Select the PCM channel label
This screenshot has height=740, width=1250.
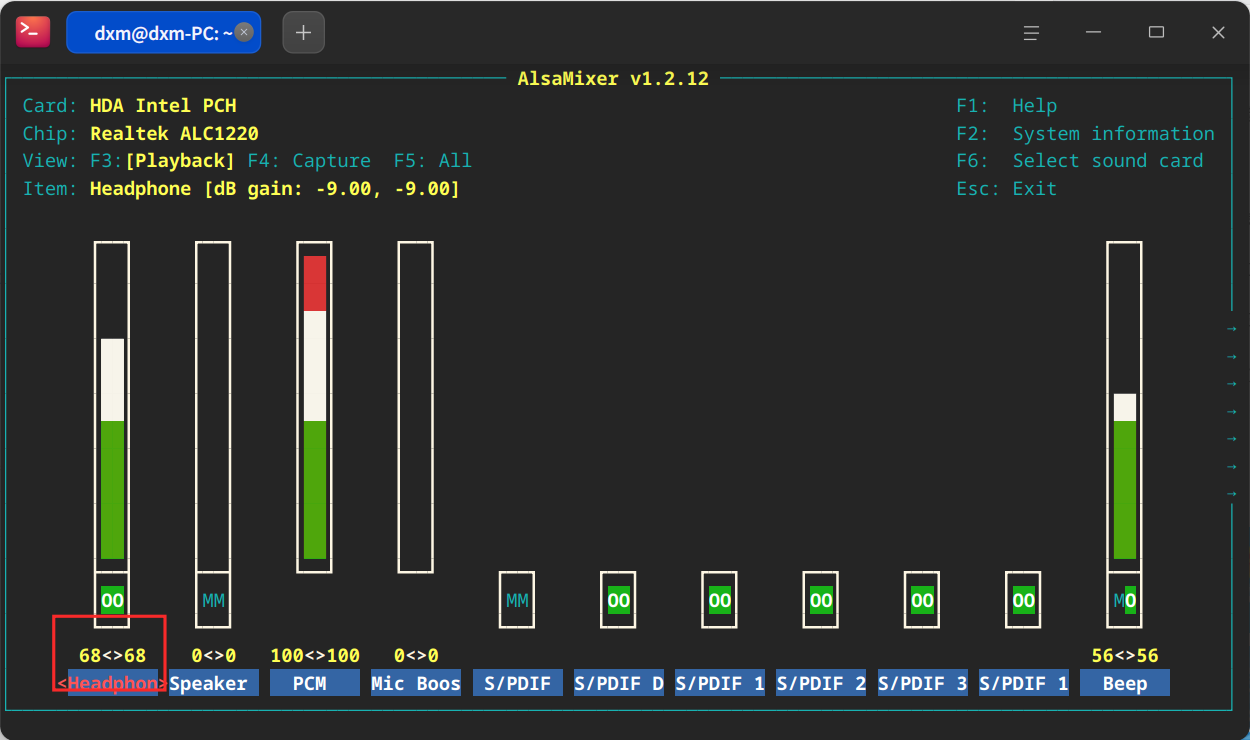[x=315, y=684]
